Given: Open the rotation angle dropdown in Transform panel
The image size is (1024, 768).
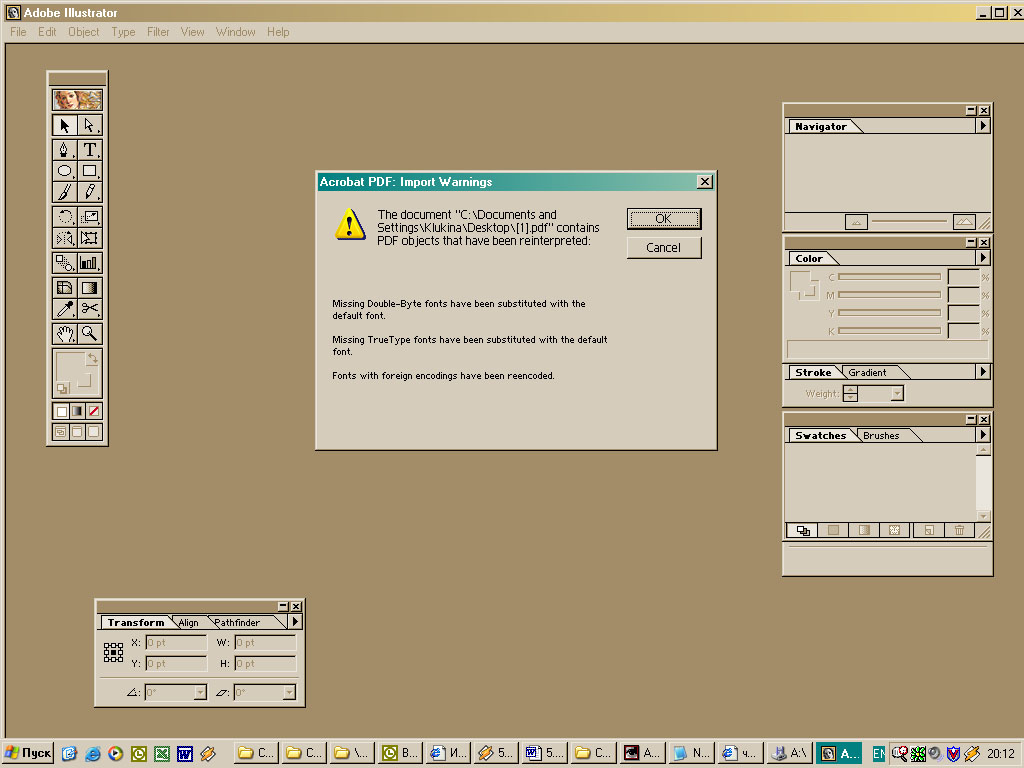Looking at the screenshot, I should coord(200,692).
